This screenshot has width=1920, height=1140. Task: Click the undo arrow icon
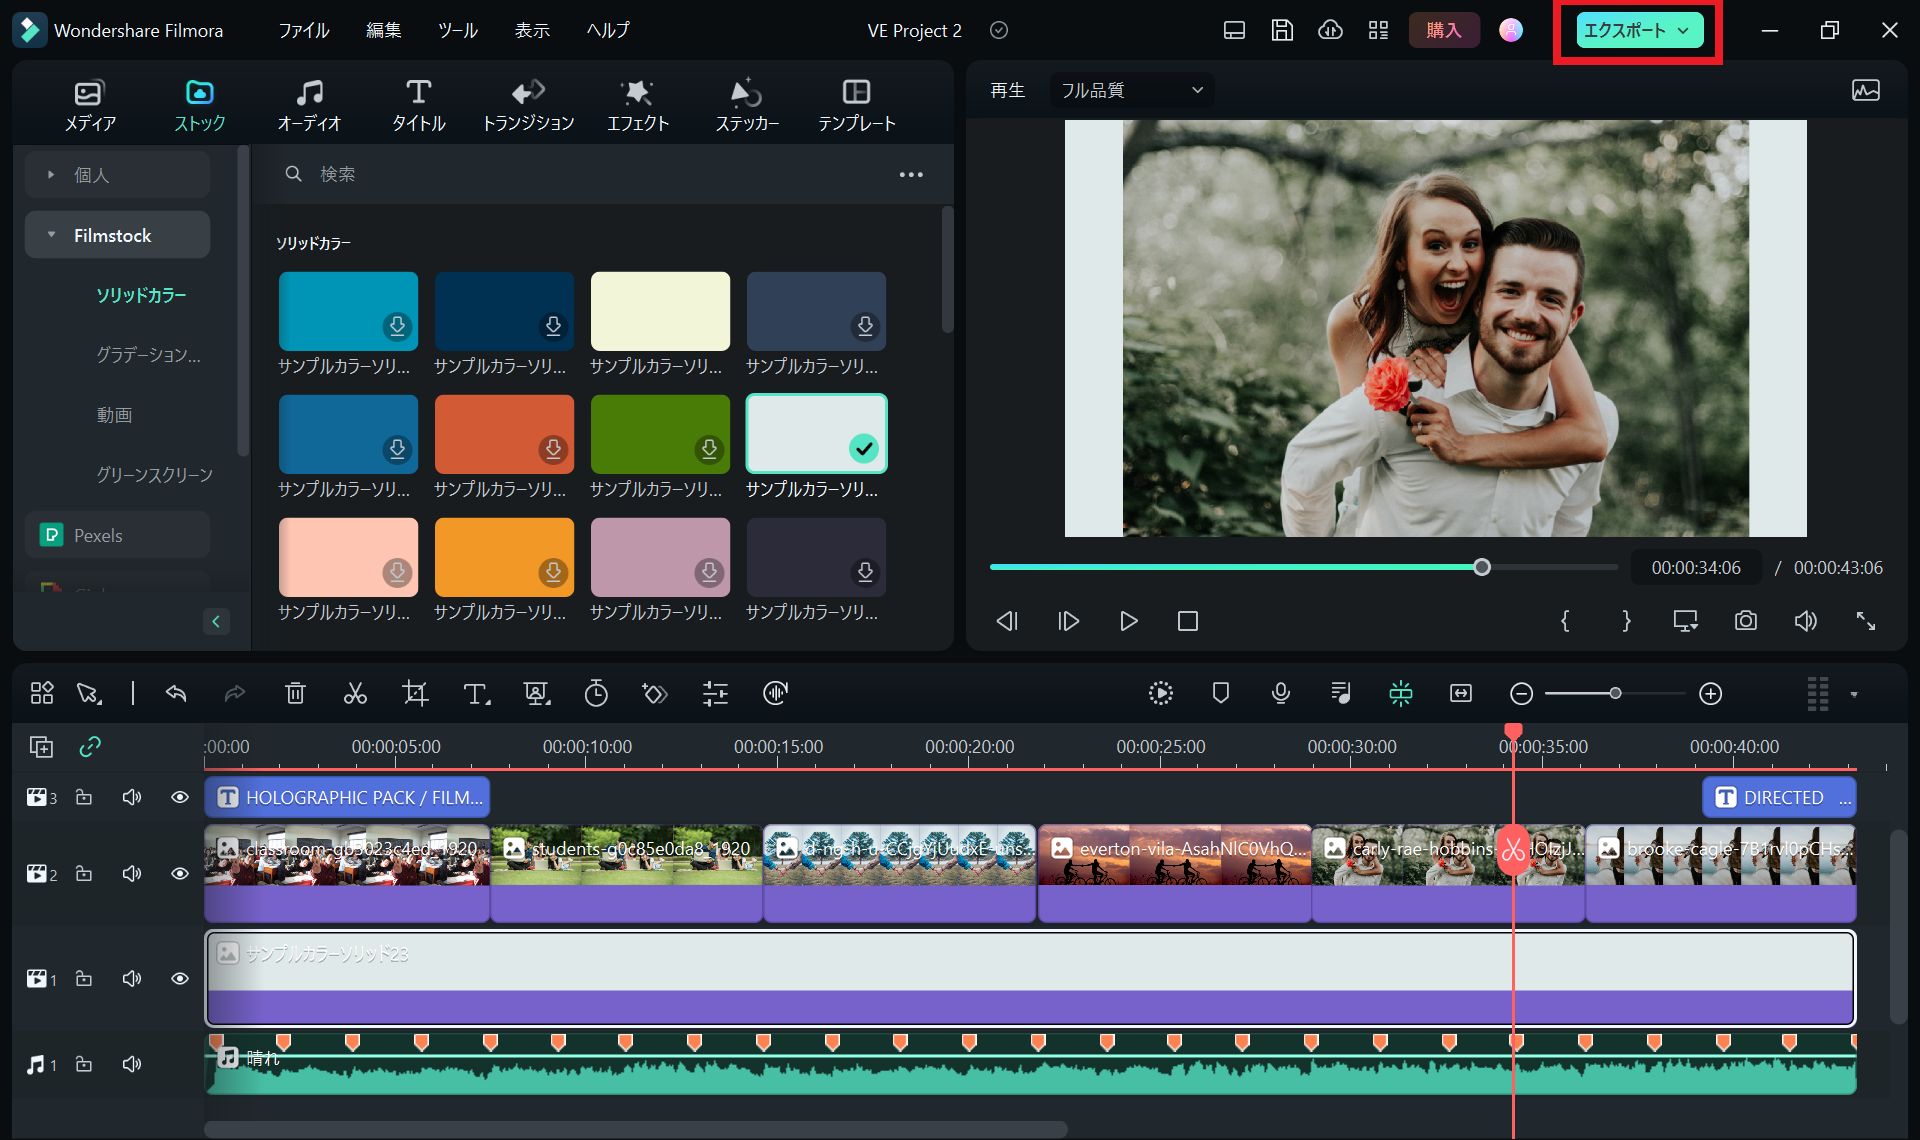[176, 693]
